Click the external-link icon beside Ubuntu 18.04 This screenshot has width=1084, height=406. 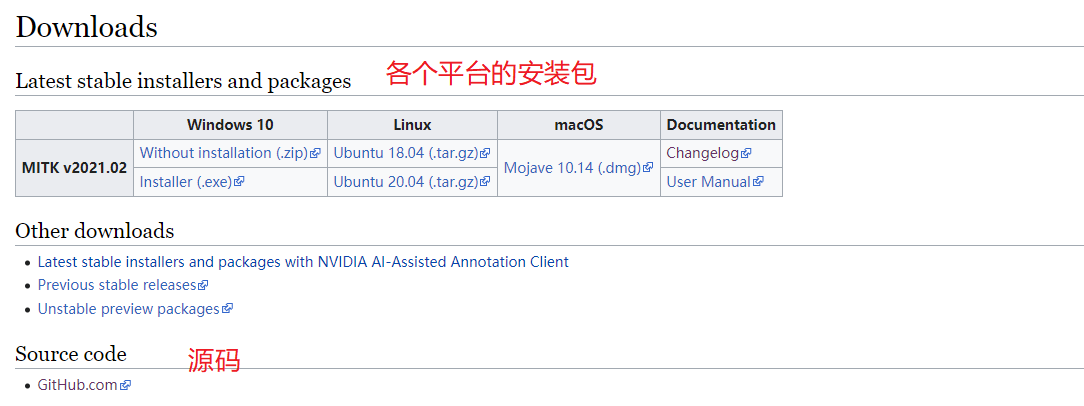pyautogui.click(x=485, y=154)
